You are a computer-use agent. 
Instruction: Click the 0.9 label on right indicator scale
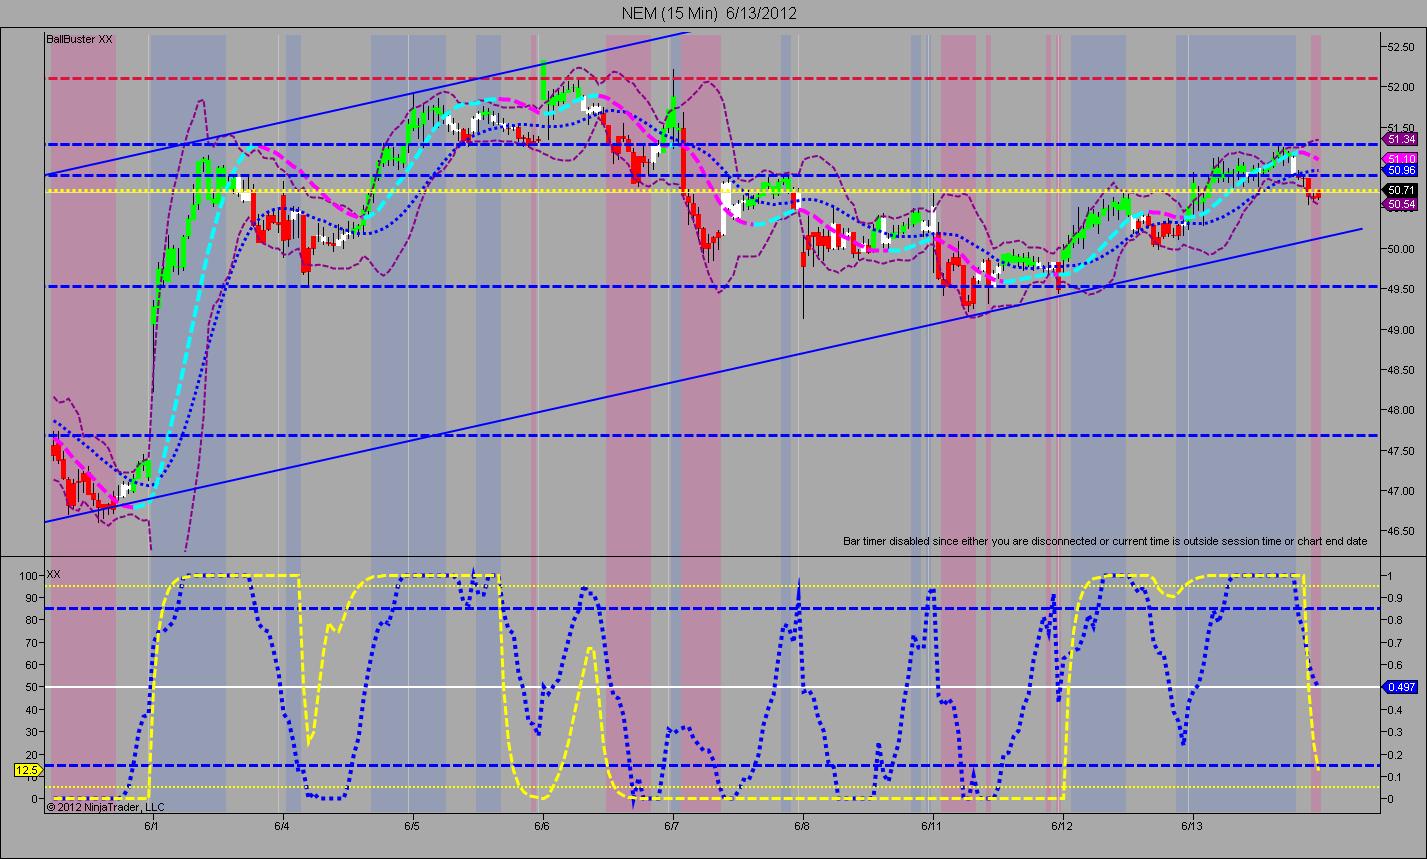click(1394, 598)
